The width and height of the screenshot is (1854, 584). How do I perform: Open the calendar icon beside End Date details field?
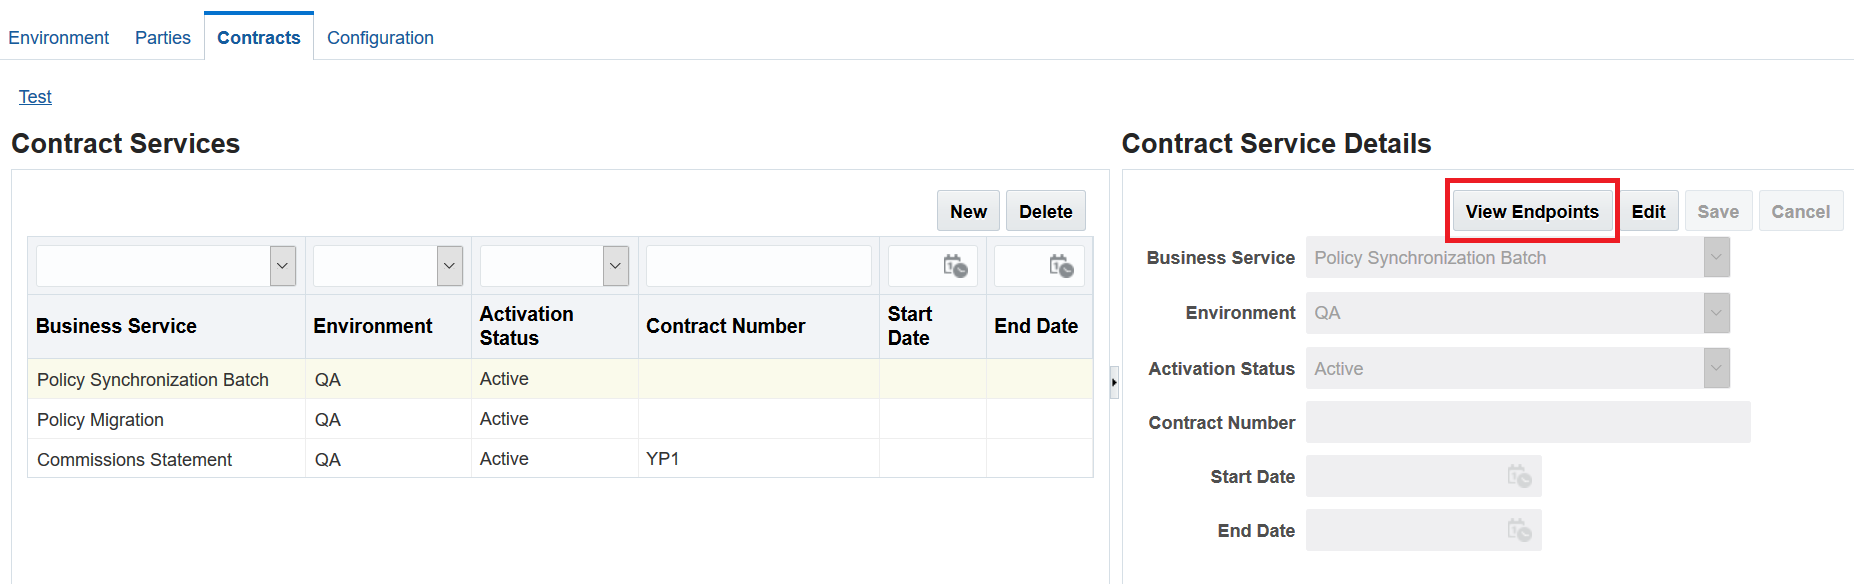tap(1521, 530)
